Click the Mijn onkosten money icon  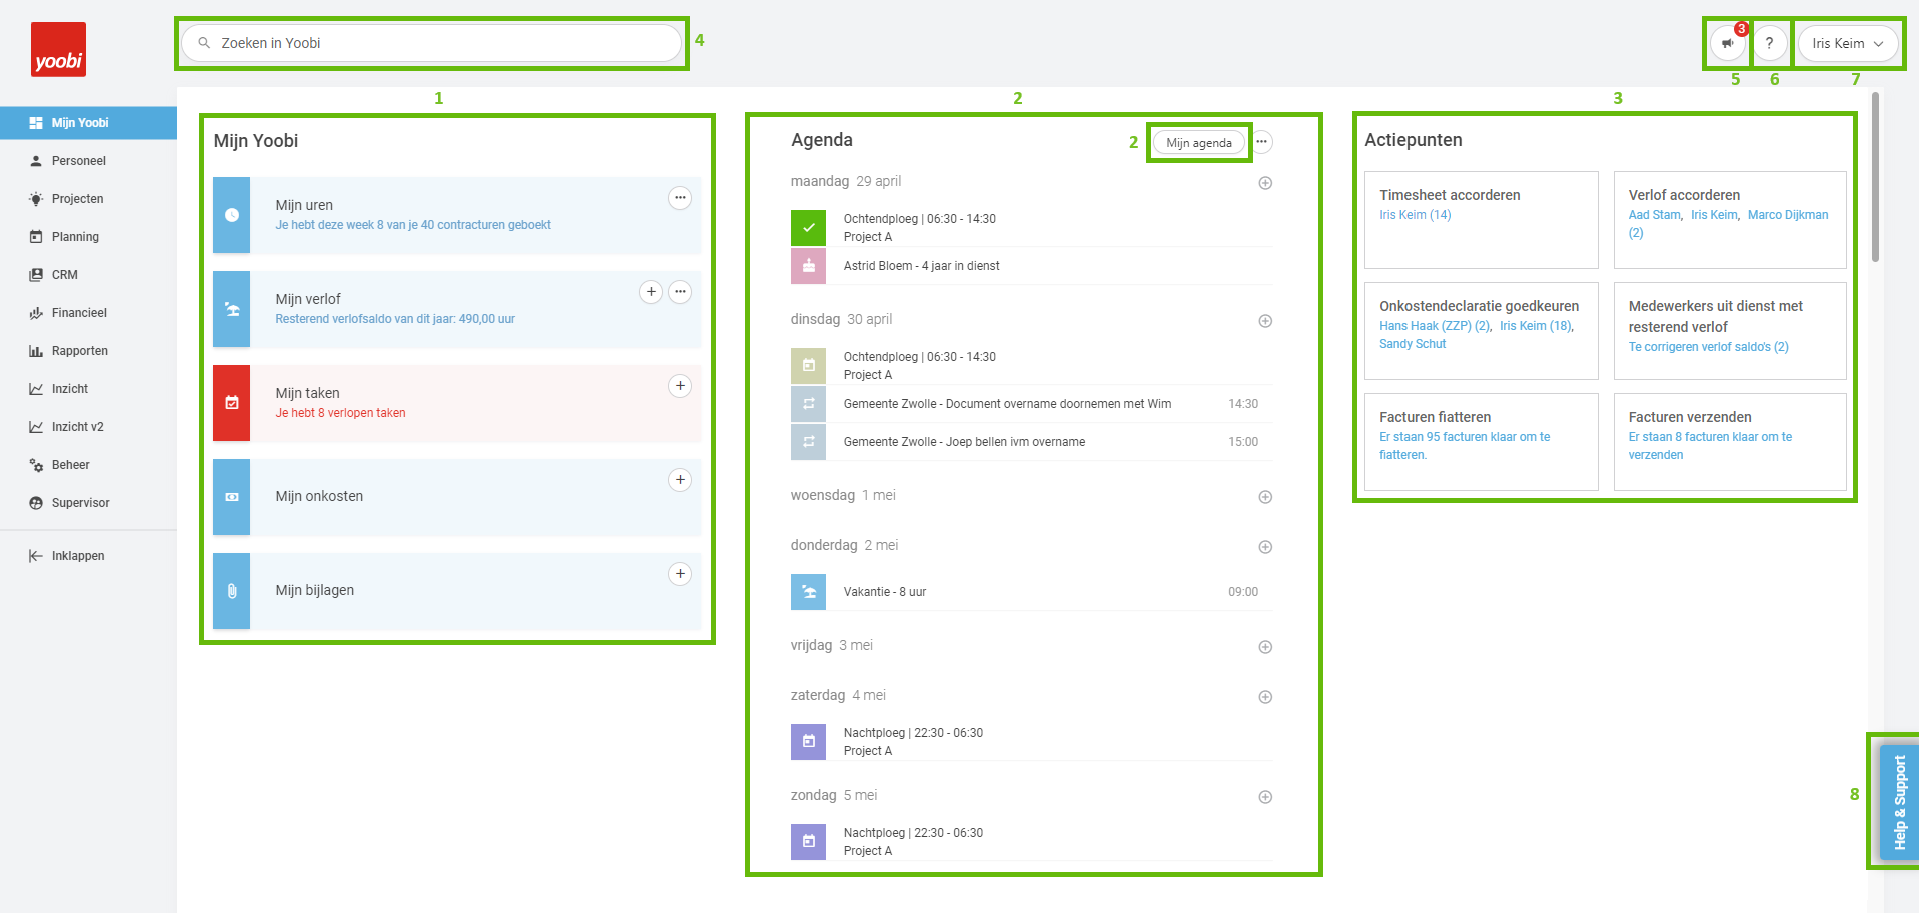[232, 497]
